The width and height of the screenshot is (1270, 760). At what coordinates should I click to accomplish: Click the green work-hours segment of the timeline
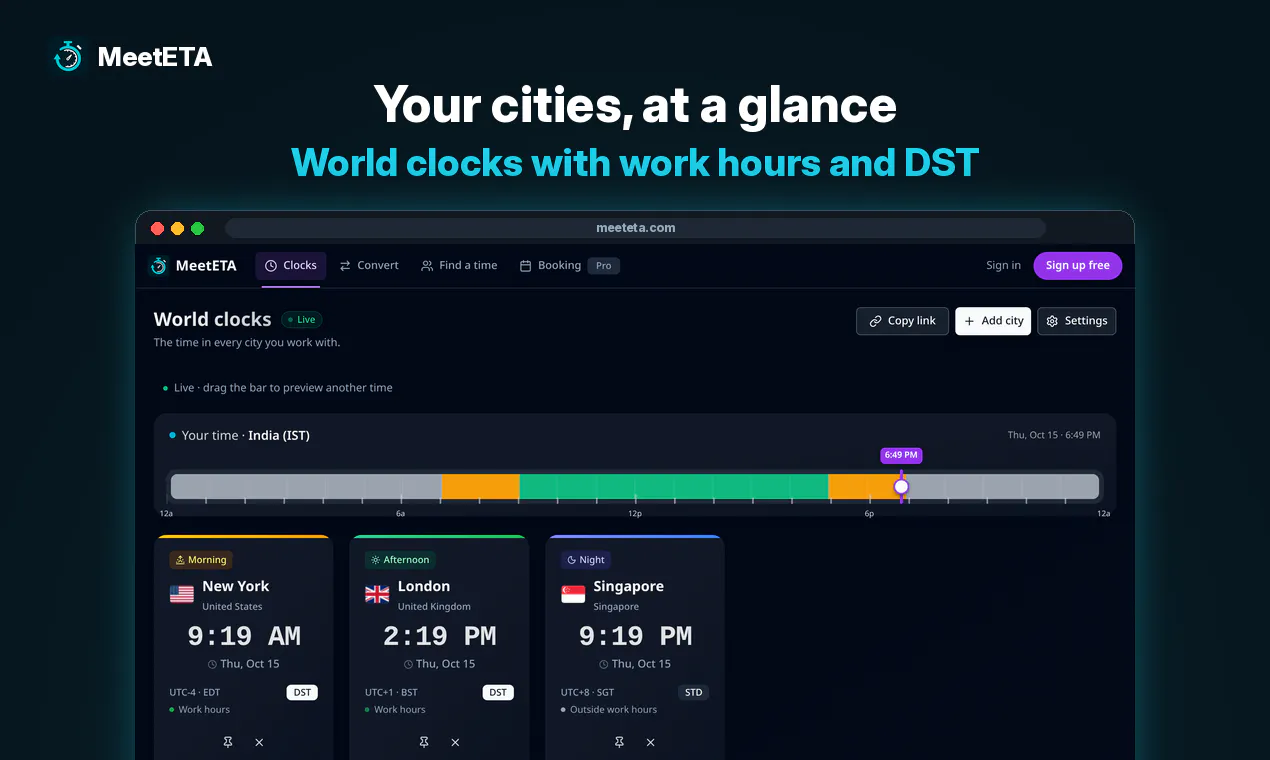[674, 486]
